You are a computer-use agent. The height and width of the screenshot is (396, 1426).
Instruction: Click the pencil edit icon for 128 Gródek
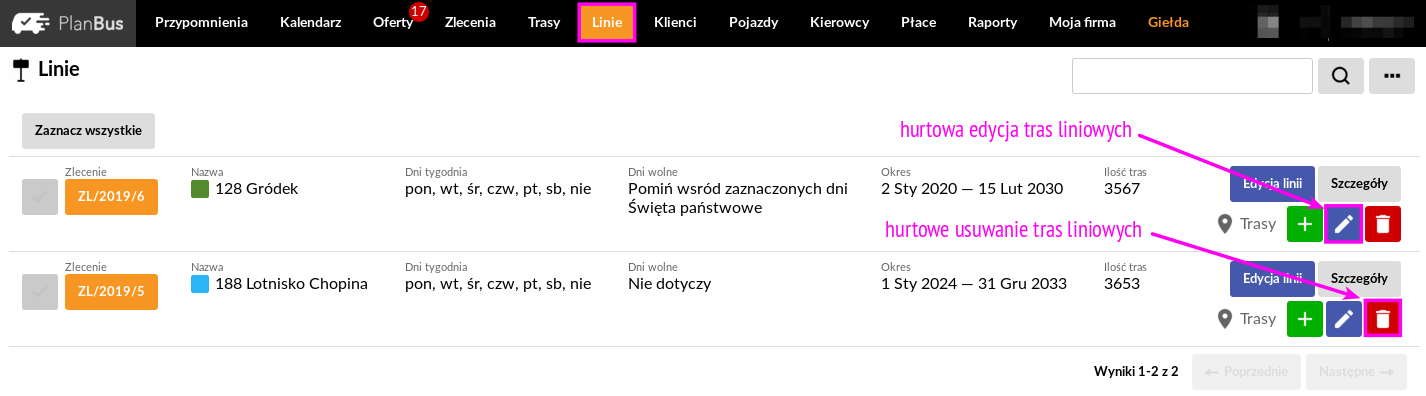(x=1343, y=224)
